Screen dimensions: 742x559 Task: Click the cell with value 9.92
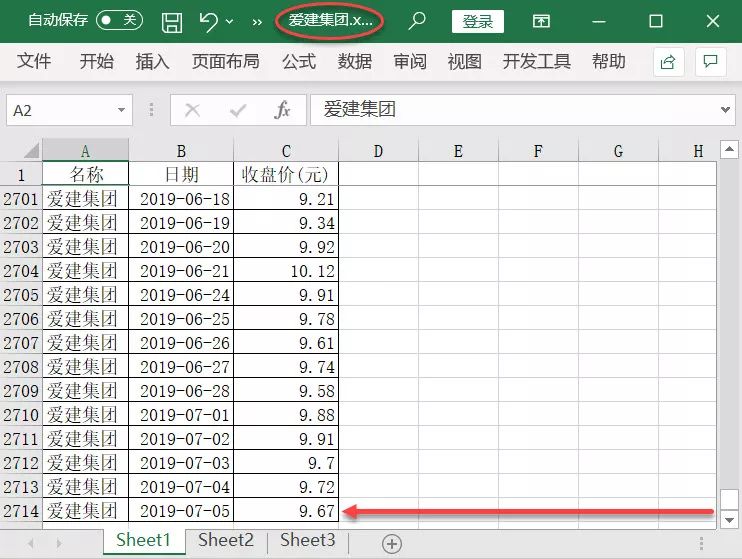coord(286,247)
